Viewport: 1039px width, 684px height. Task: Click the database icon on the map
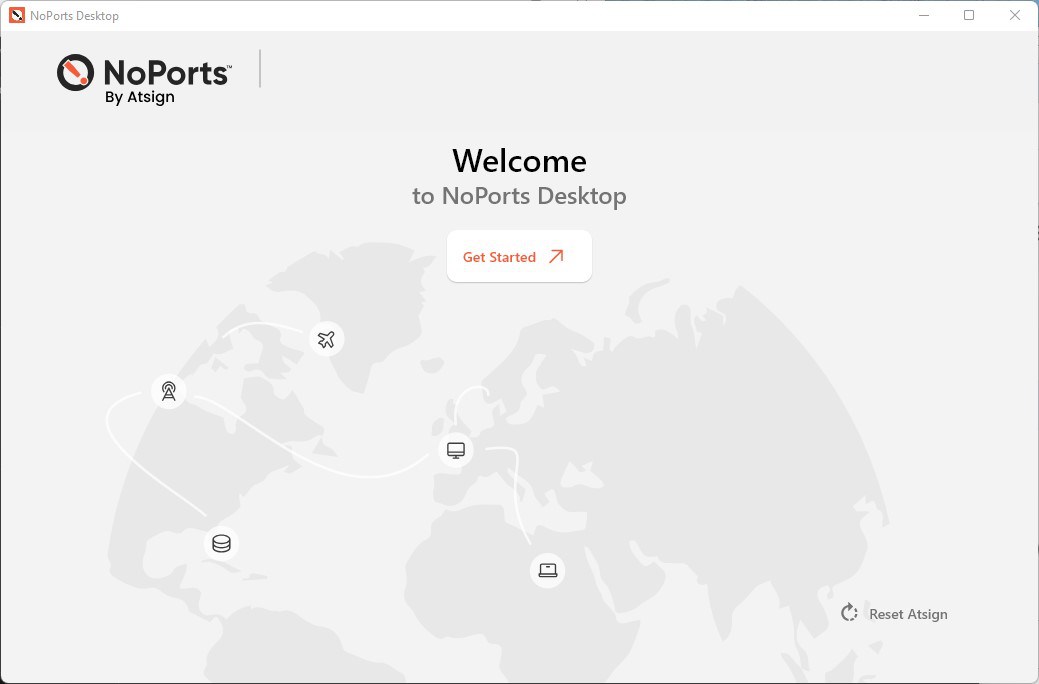pos(221,543)
